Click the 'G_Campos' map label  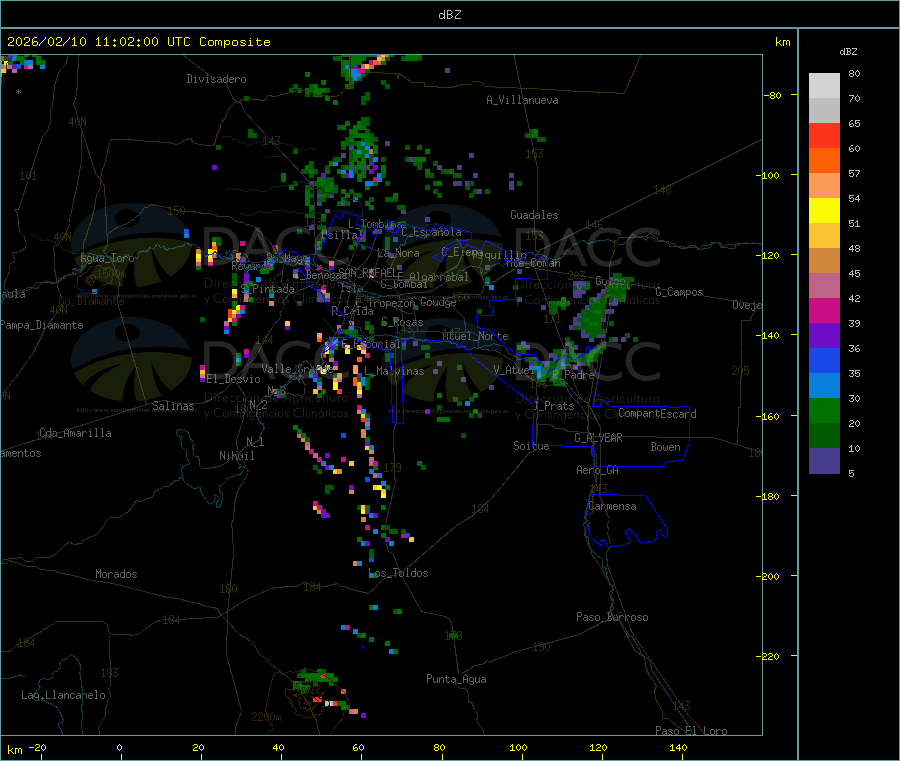(679, 292)
